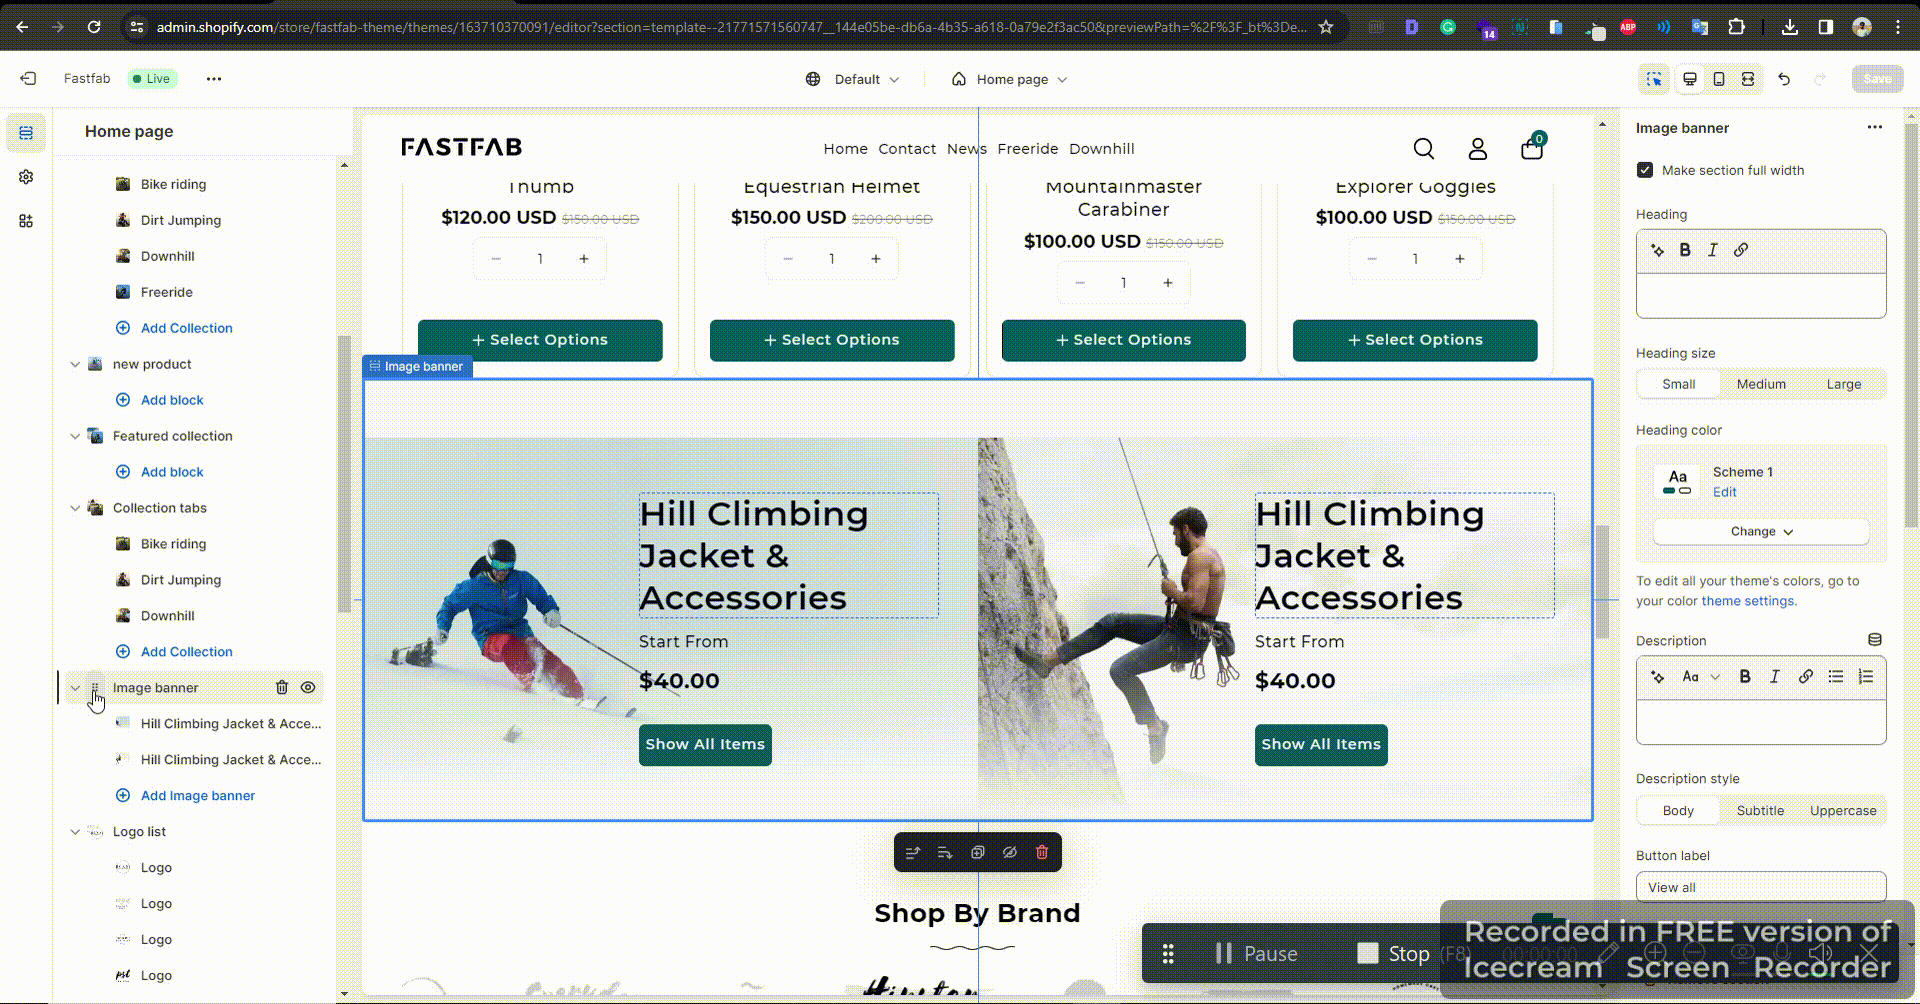Image resolution: width=1920 pixels, height=1004 pixels.
Task: Hide section icon in floating toolbar
Action: click(x=1010, y=853)
